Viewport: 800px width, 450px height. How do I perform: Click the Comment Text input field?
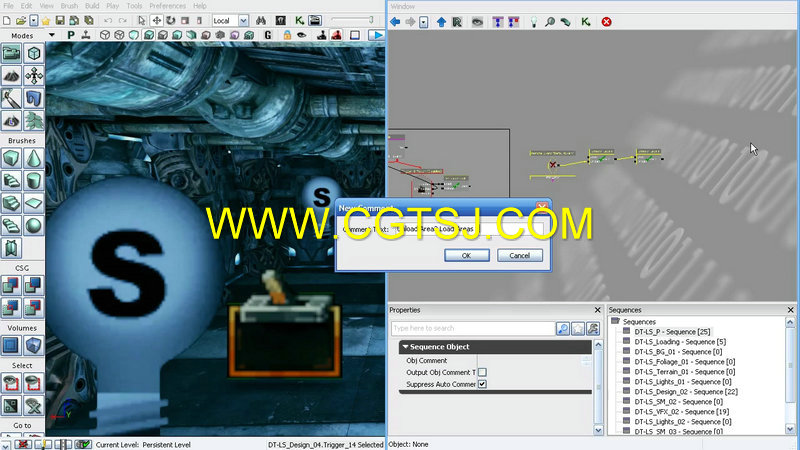tap(469, 229)
